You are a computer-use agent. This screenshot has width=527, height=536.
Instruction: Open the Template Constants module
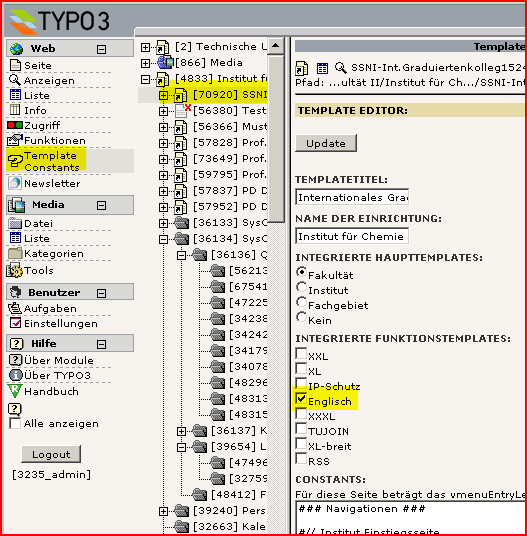point(46,161)
